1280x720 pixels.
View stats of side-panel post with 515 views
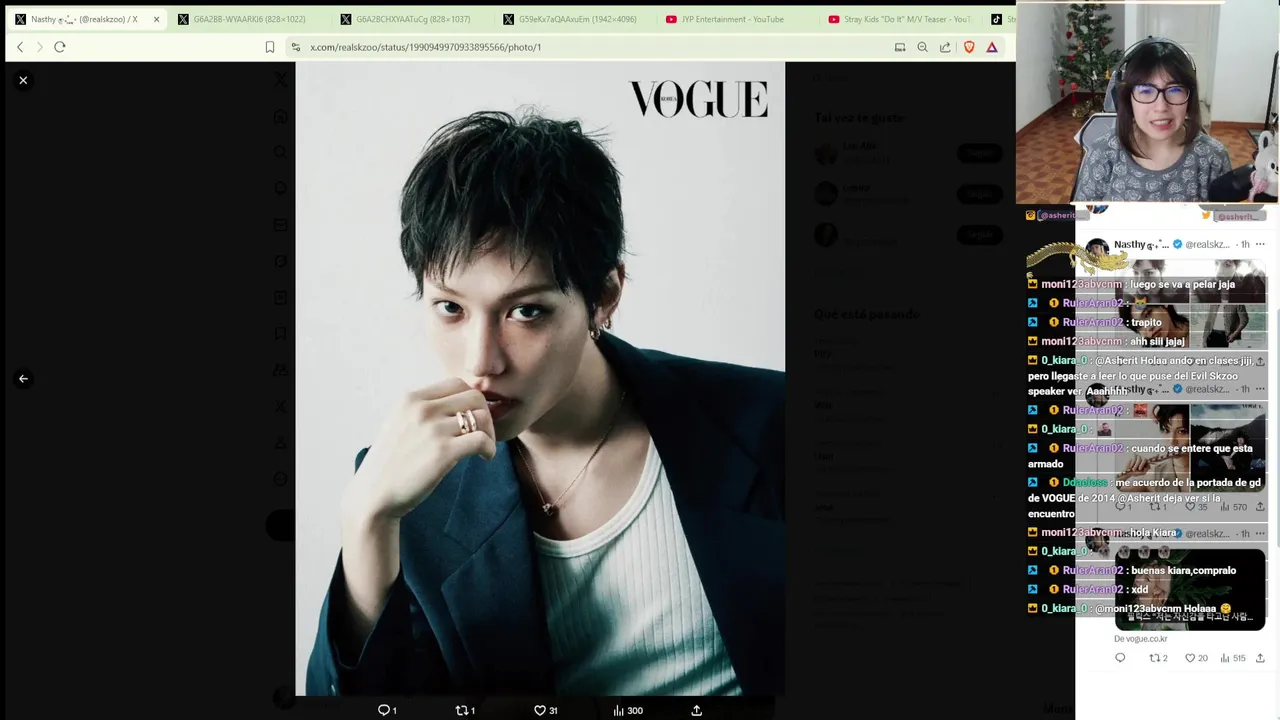click(1233, 658)
